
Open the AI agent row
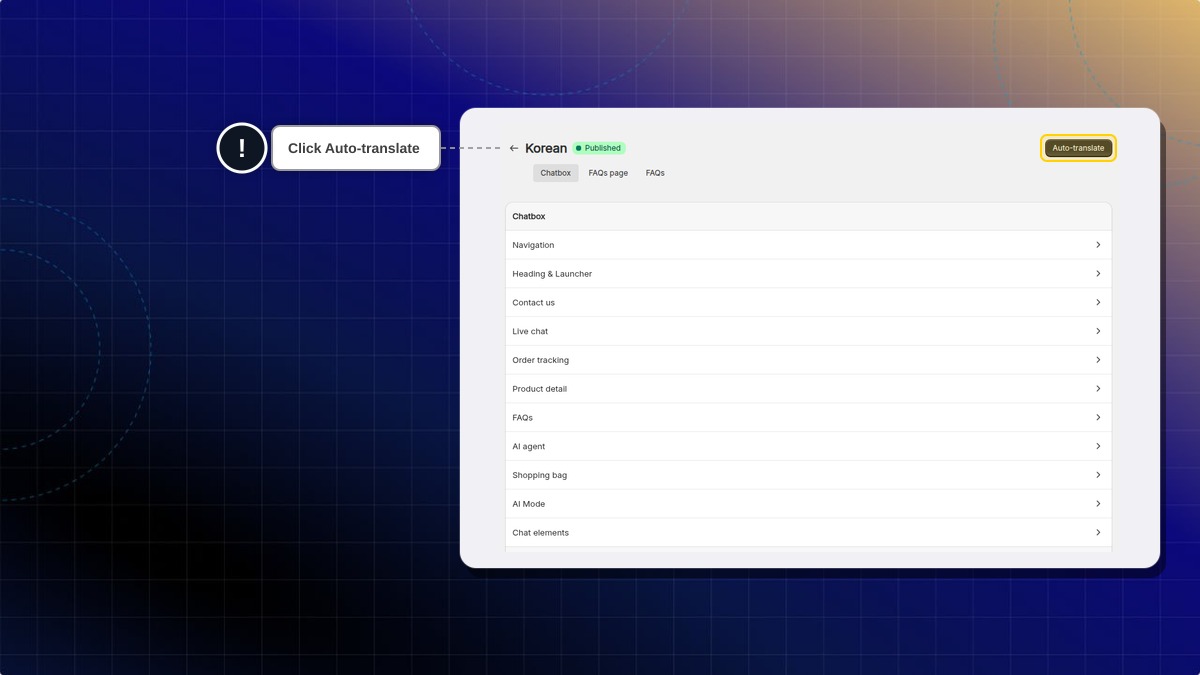tap(808, 446)
